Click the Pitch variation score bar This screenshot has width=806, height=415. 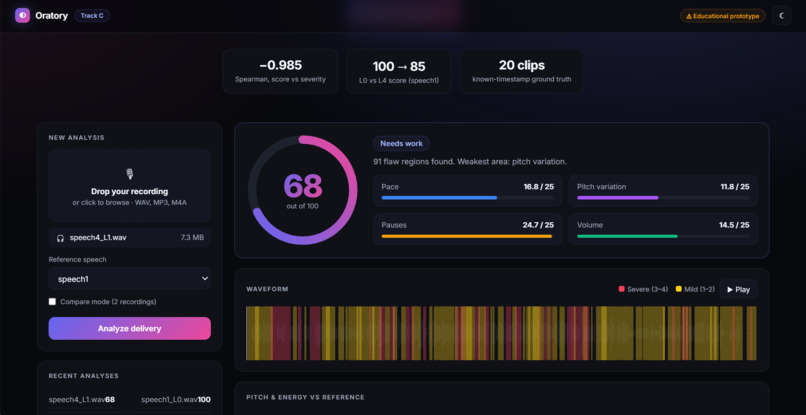[663, 197]
